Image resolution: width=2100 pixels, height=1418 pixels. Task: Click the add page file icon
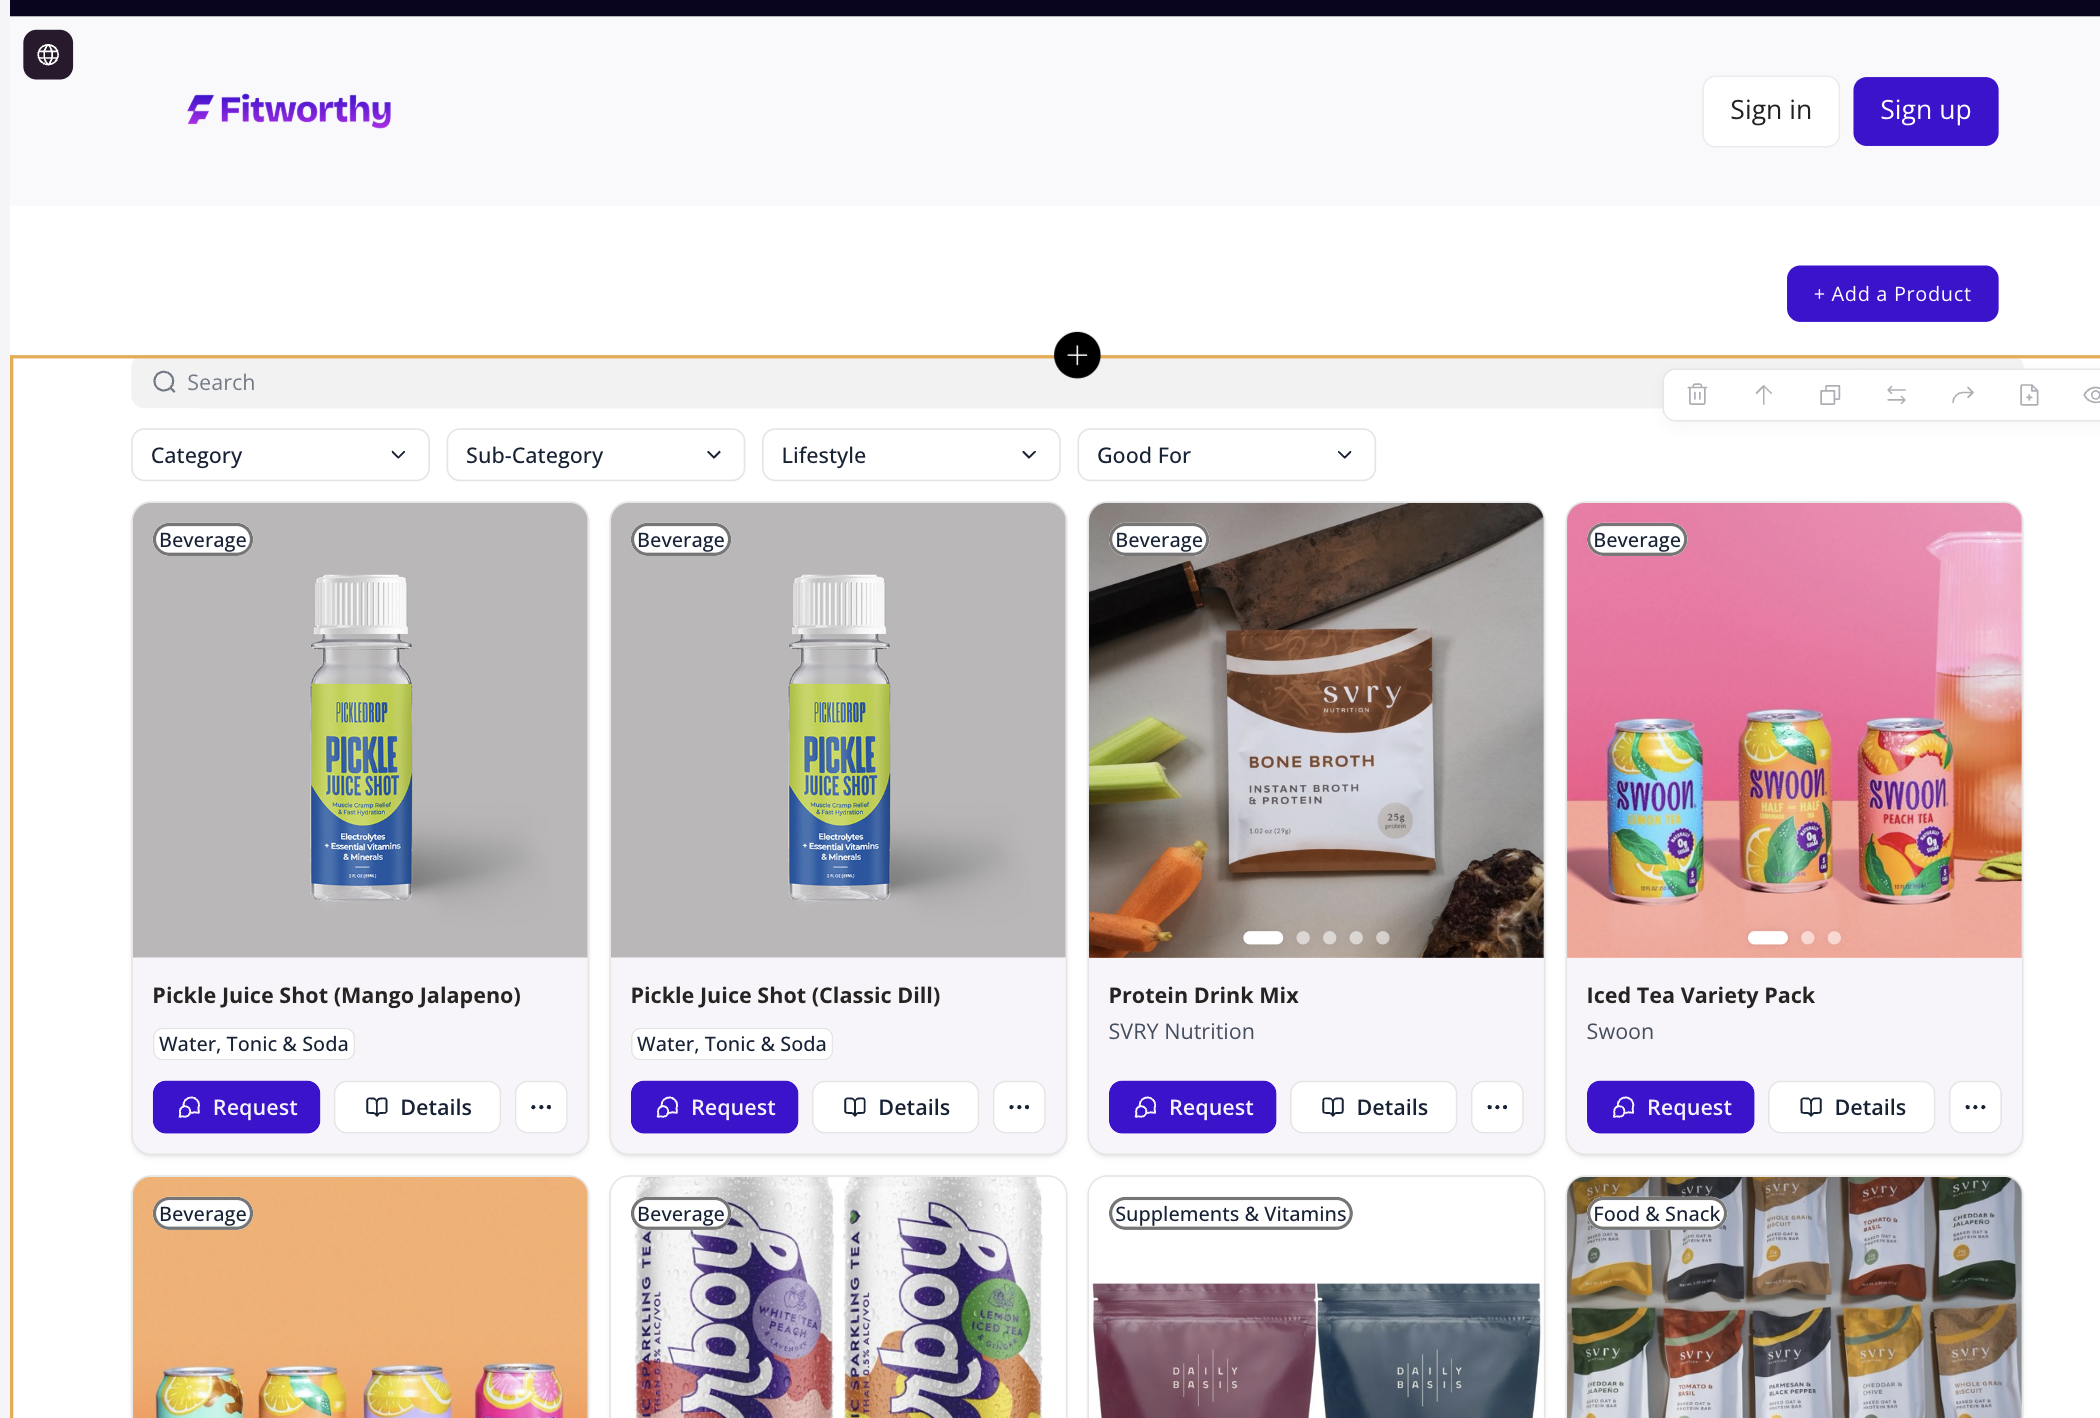pyautogui.click(x=2029, y=395)
